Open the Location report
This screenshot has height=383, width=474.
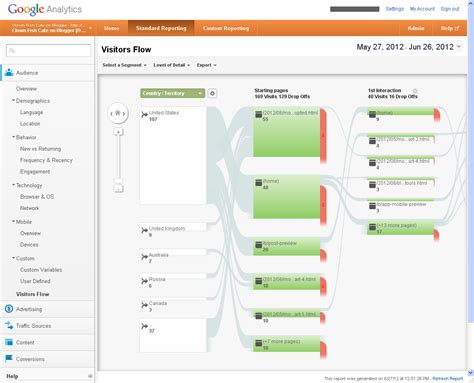(30, 124)
